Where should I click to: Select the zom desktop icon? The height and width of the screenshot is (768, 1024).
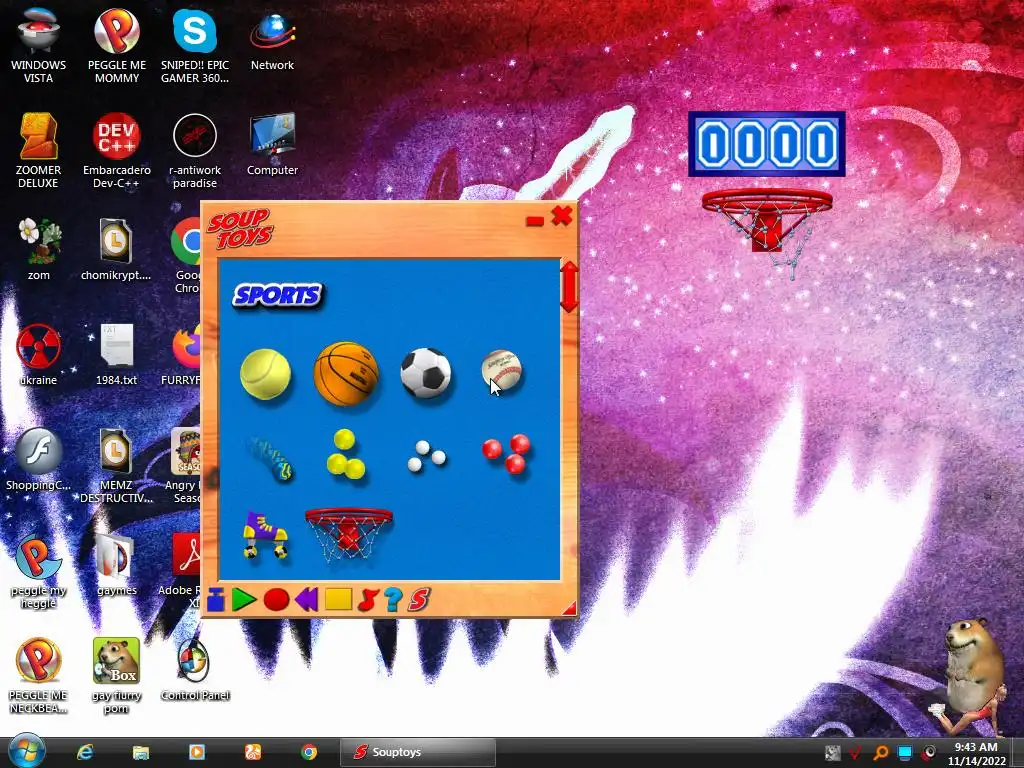click(39, 249)
